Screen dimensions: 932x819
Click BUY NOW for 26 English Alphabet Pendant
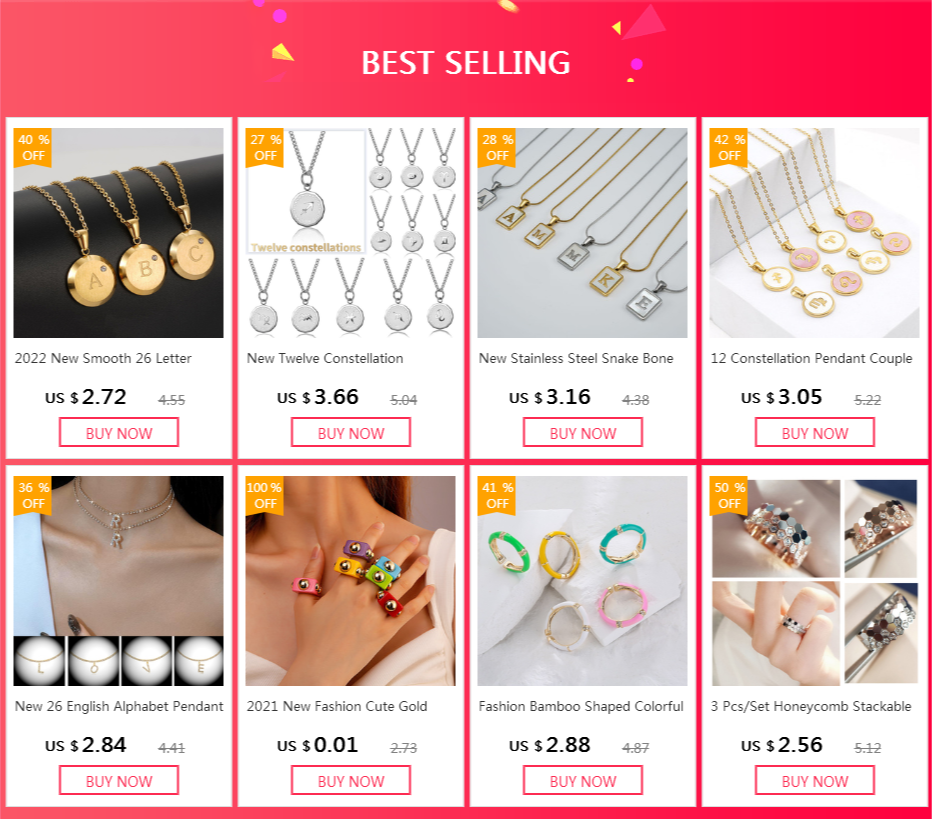pyautogui.click(x=119, y=780)
